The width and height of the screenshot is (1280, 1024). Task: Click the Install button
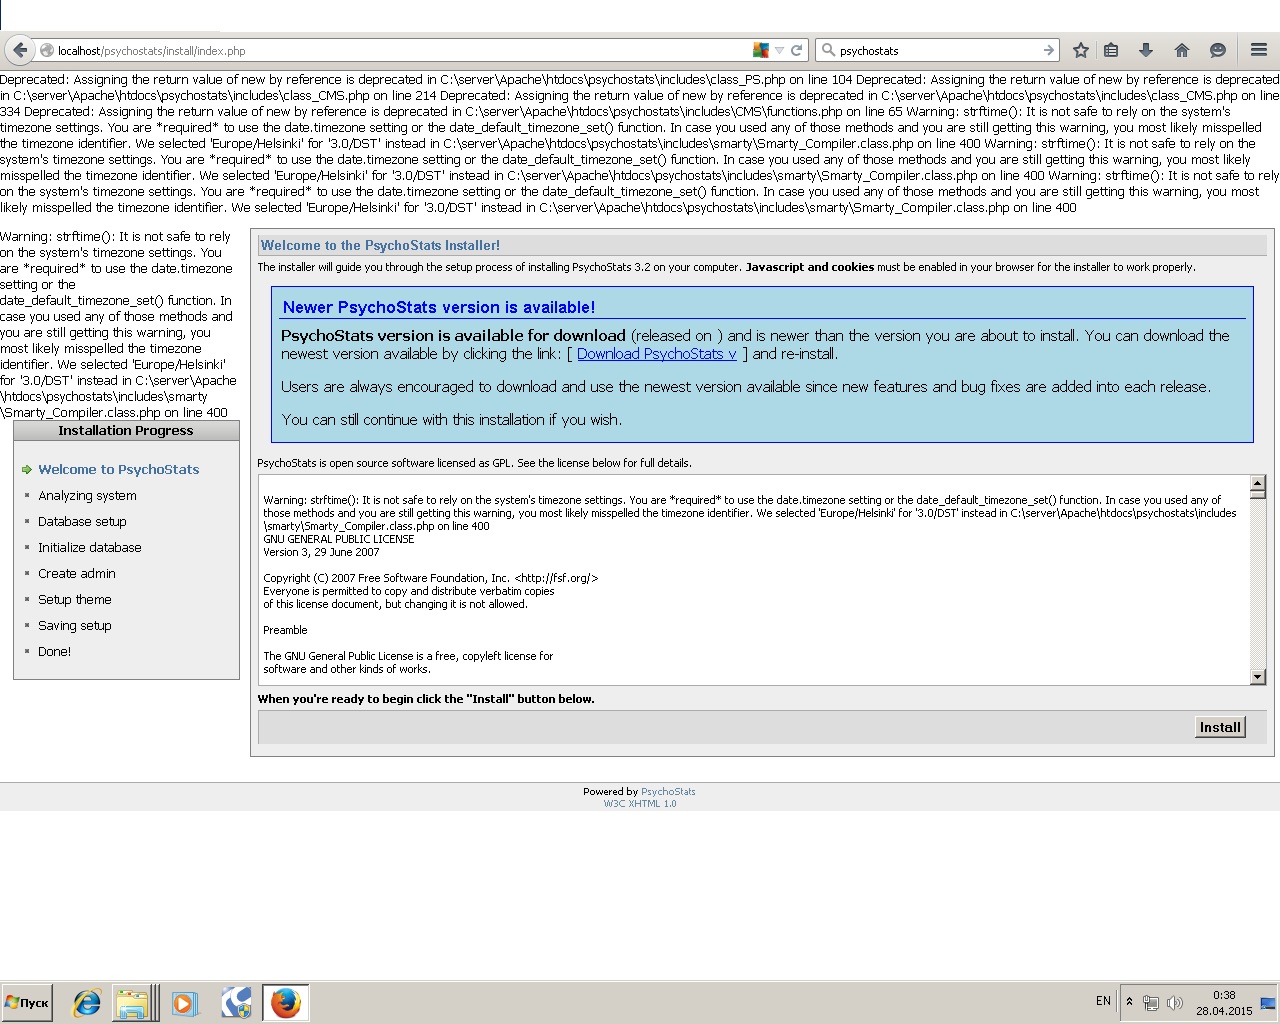coord(1220,727)
